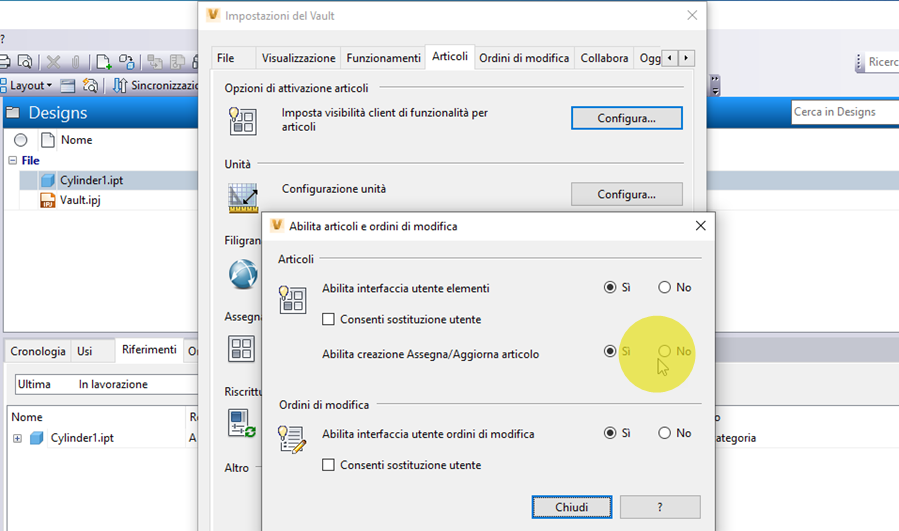Check Consenti sostituzione utente under Ordini di modifica
Viewport: 899px width, 531px height.
click(328, 465)
